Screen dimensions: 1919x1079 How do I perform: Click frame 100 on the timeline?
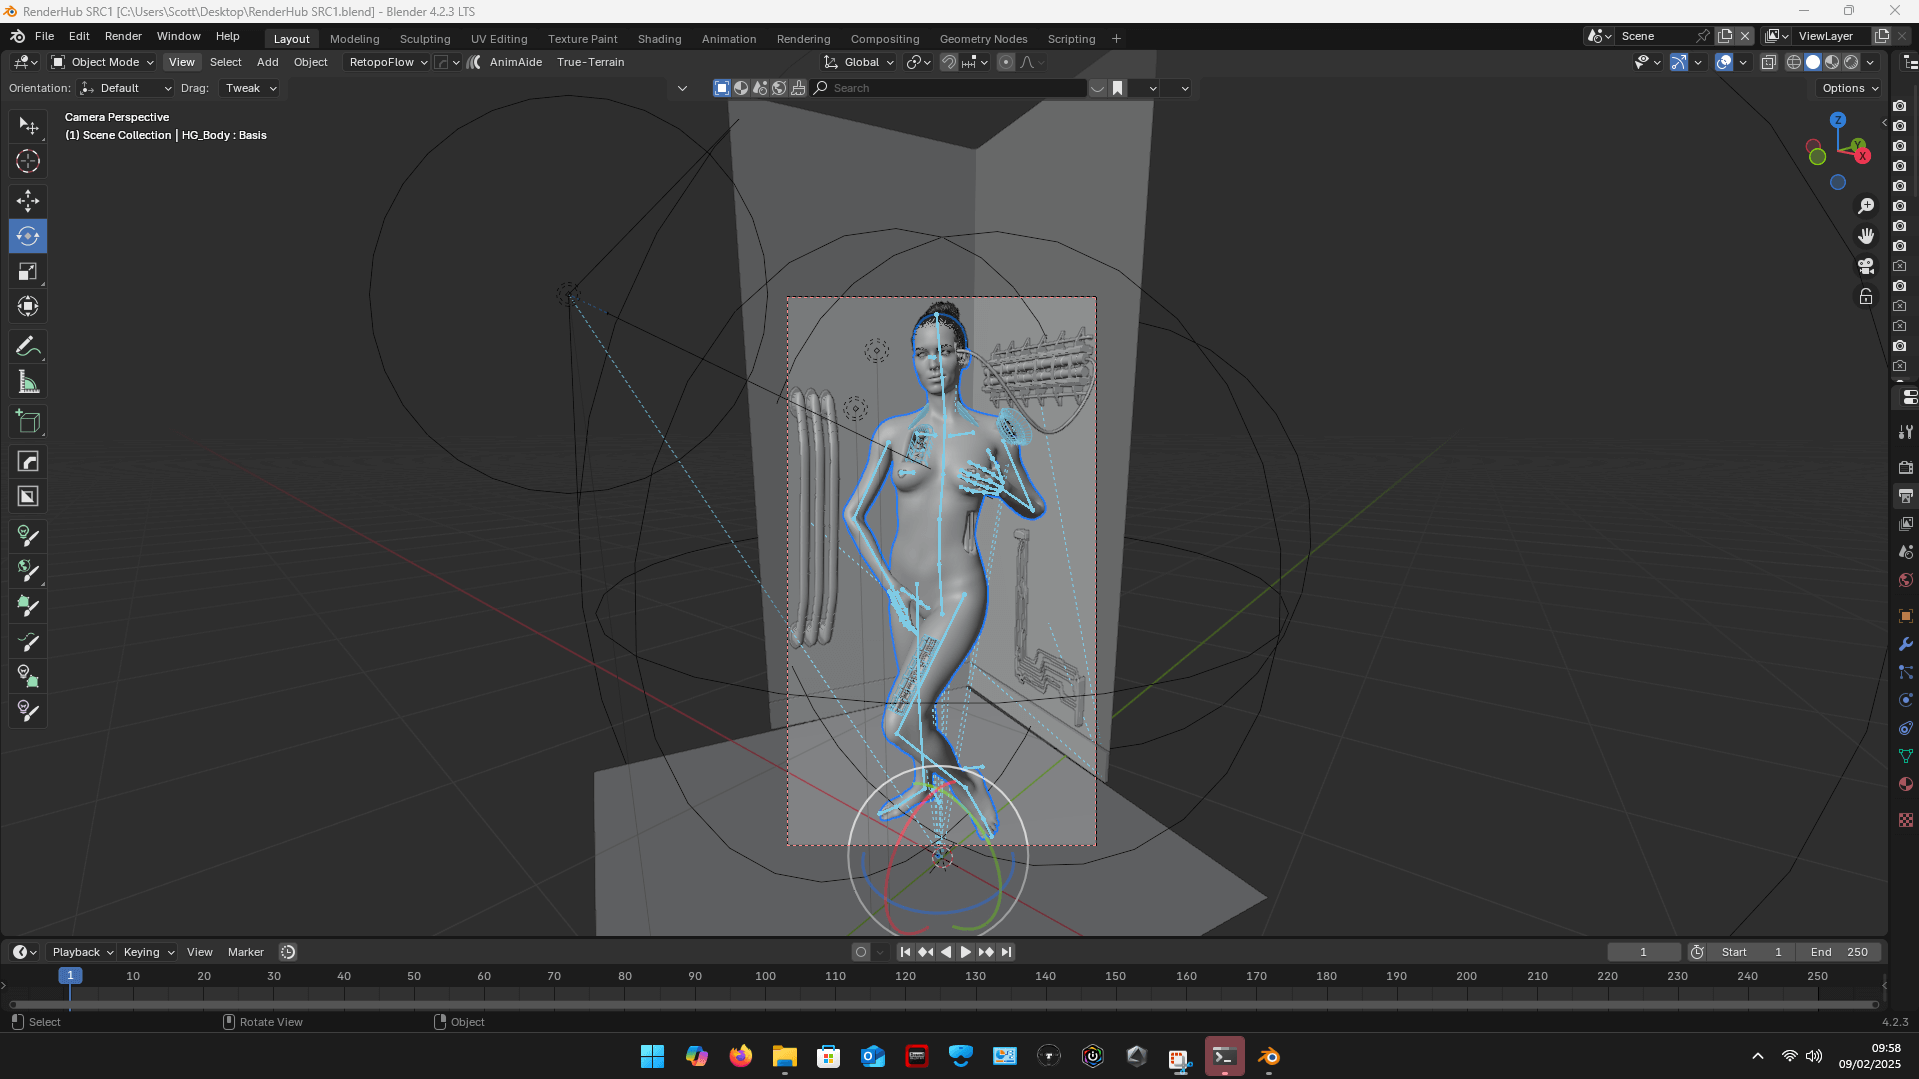(765, 977)
